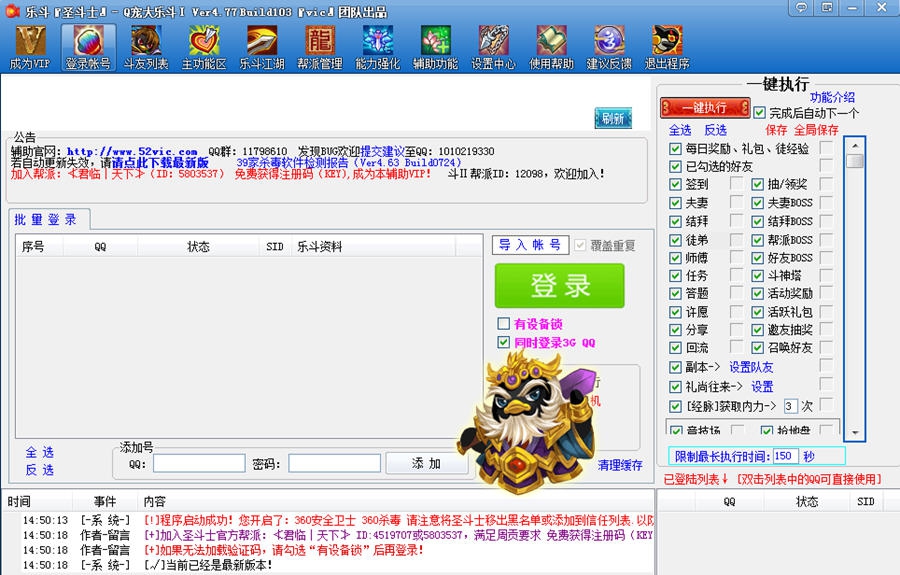Image resolution: width=900 pixels, height=575 pixels.
Task: Open the 辅助功能 toolbar icon
Action: (435, 48)
